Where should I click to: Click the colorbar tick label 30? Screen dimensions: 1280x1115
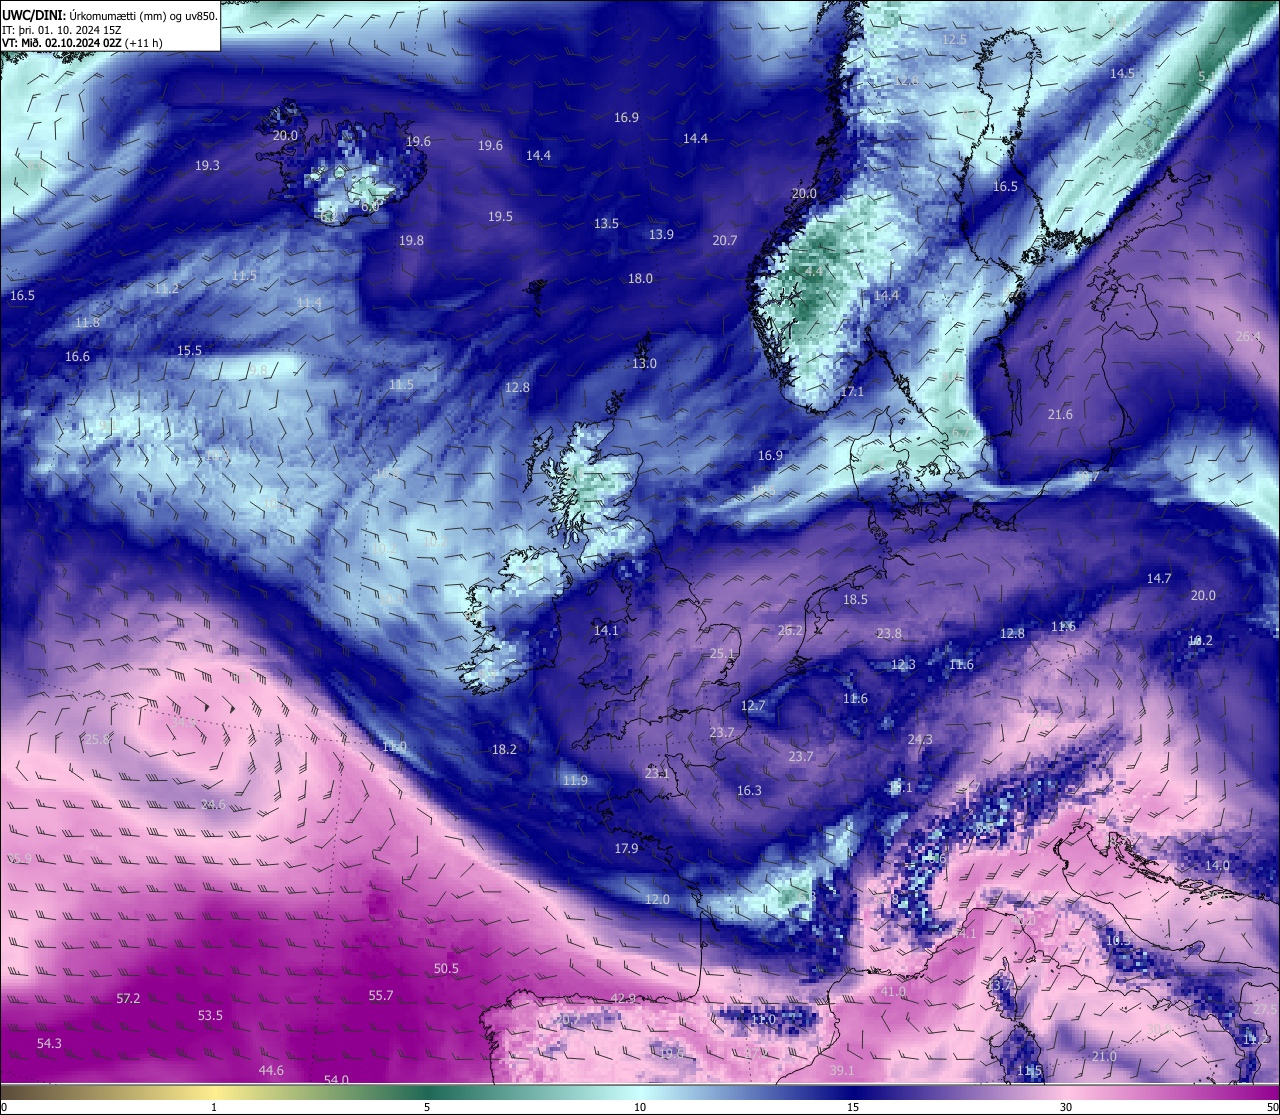click(1066, 1107)
